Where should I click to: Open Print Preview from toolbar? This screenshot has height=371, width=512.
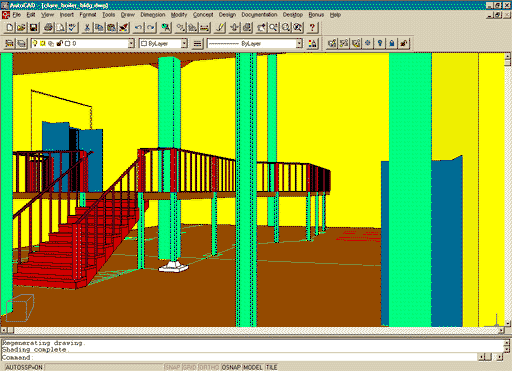click(61, 27)
